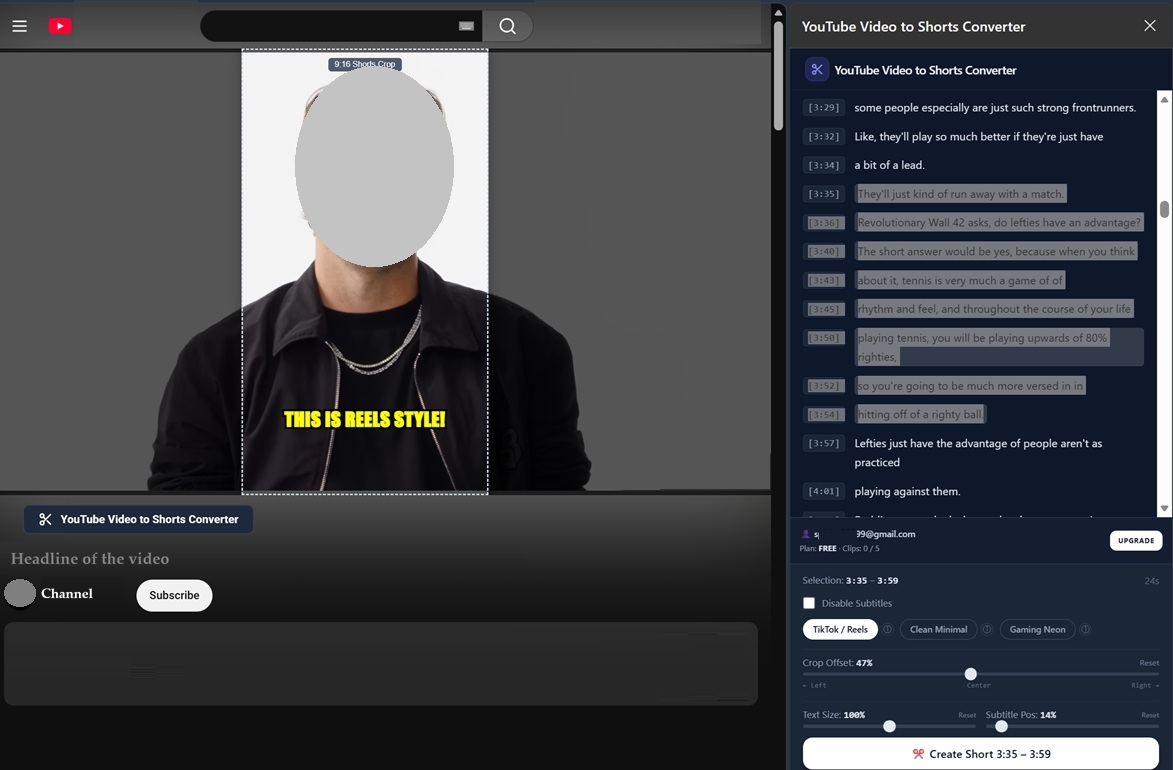The width and height of the screenshot is (1173, 770).
Task: Click the video description box
Action: (381, 664)
